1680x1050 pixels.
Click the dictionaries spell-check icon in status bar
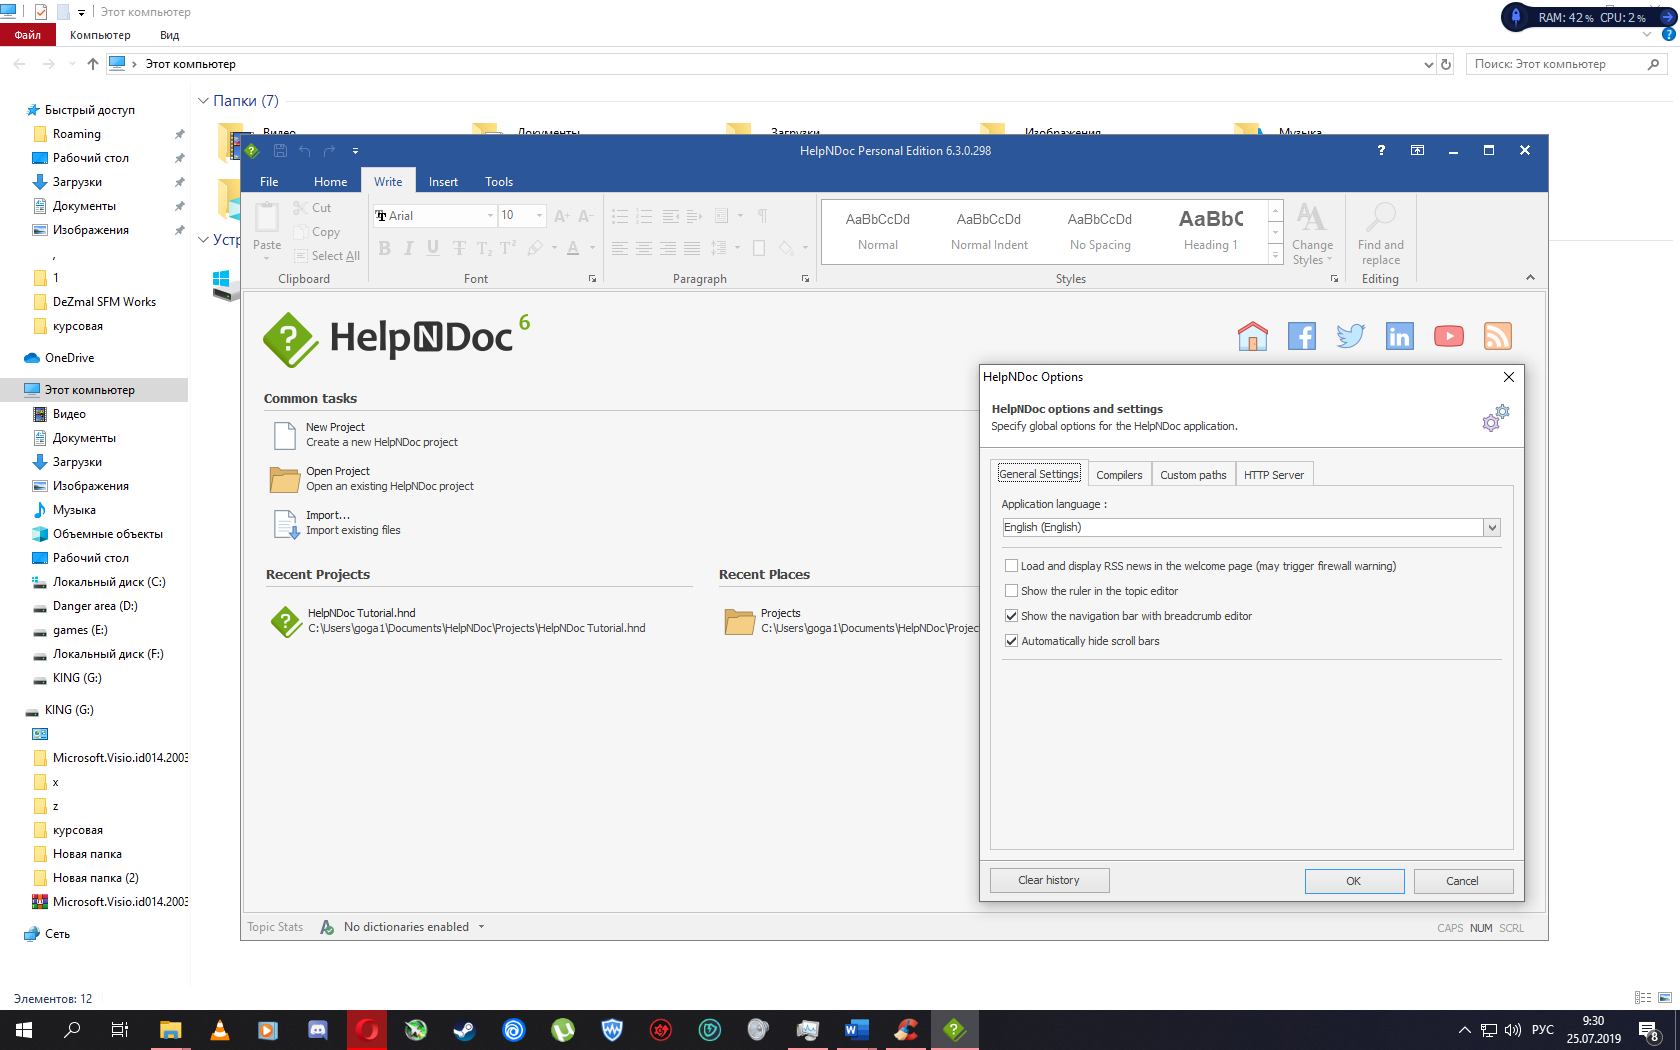tap(326, 927)
